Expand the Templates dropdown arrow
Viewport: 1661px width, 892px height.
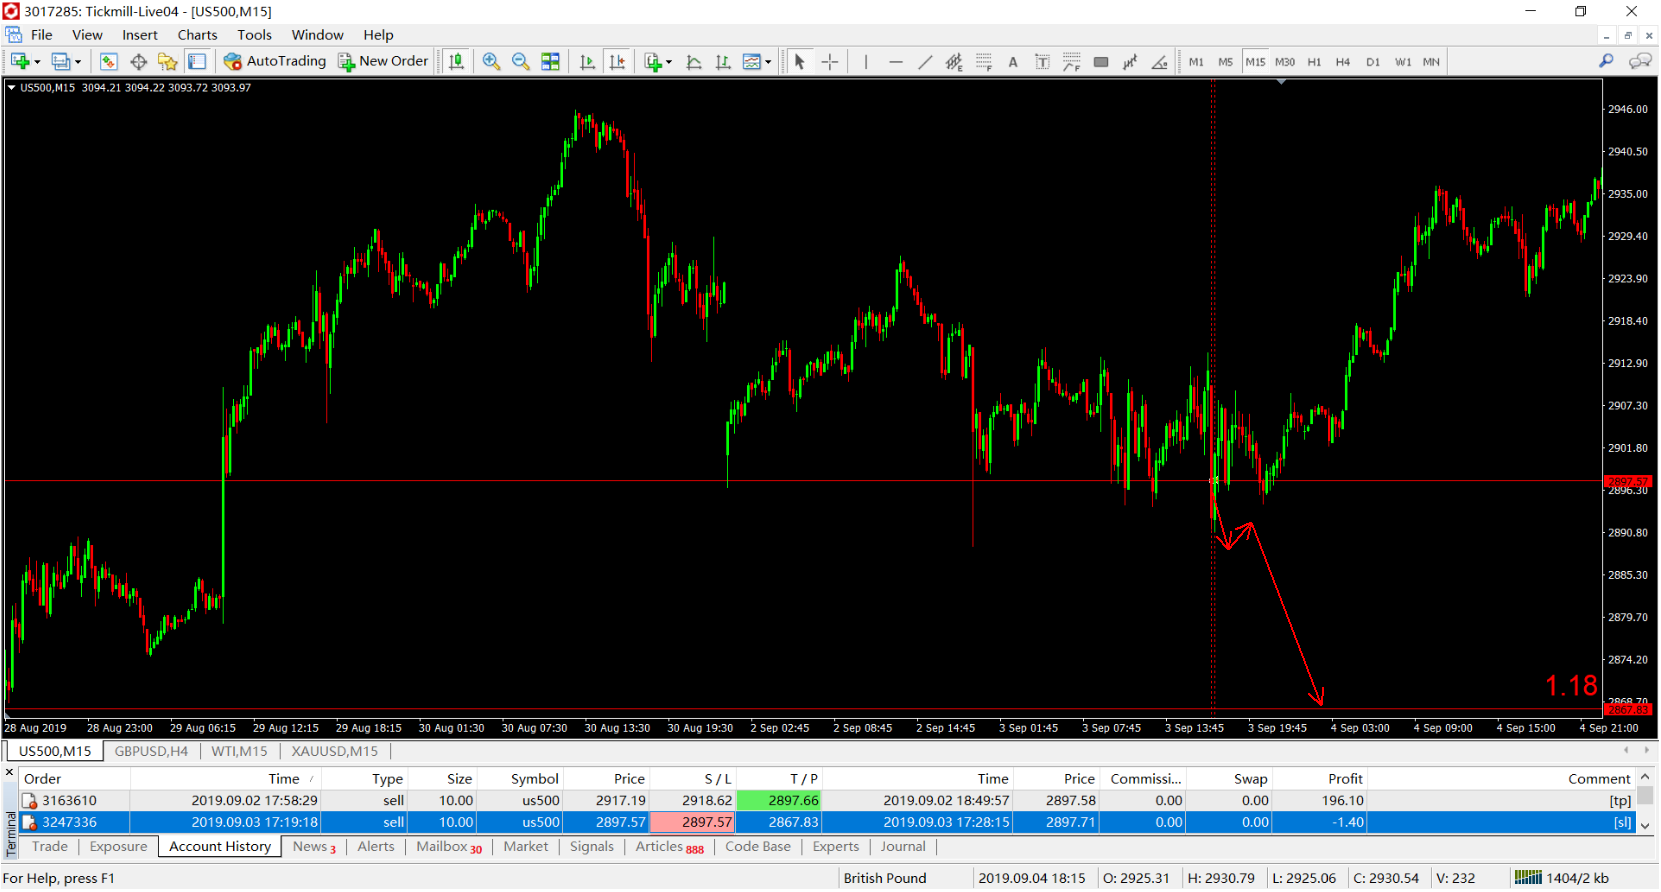(x=768, y=63)
